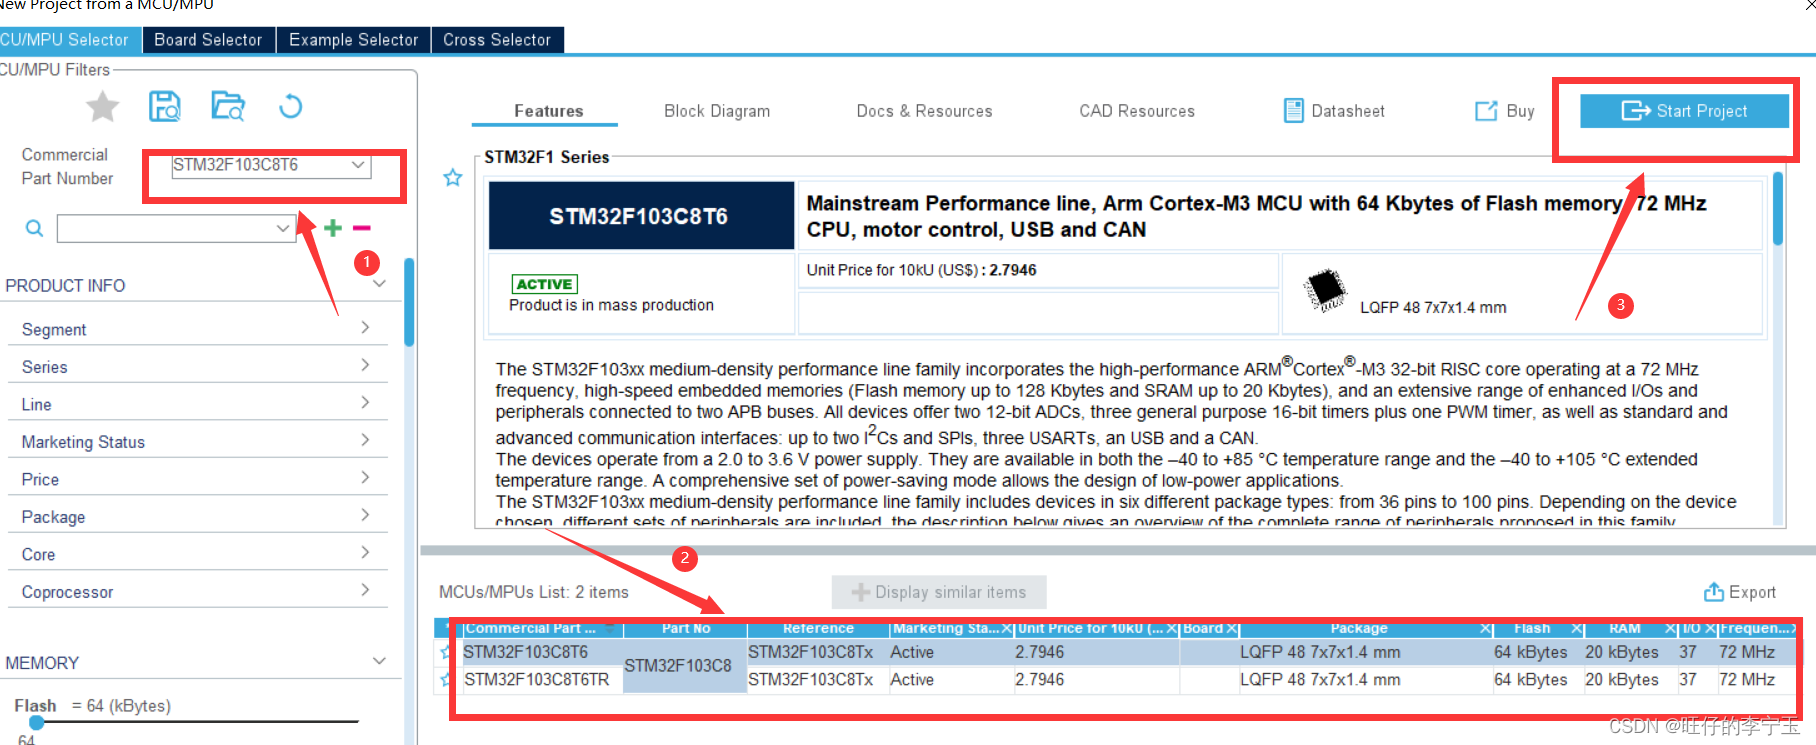
Task: Open the search text combo box dropdown
Action: coord(282,228)
